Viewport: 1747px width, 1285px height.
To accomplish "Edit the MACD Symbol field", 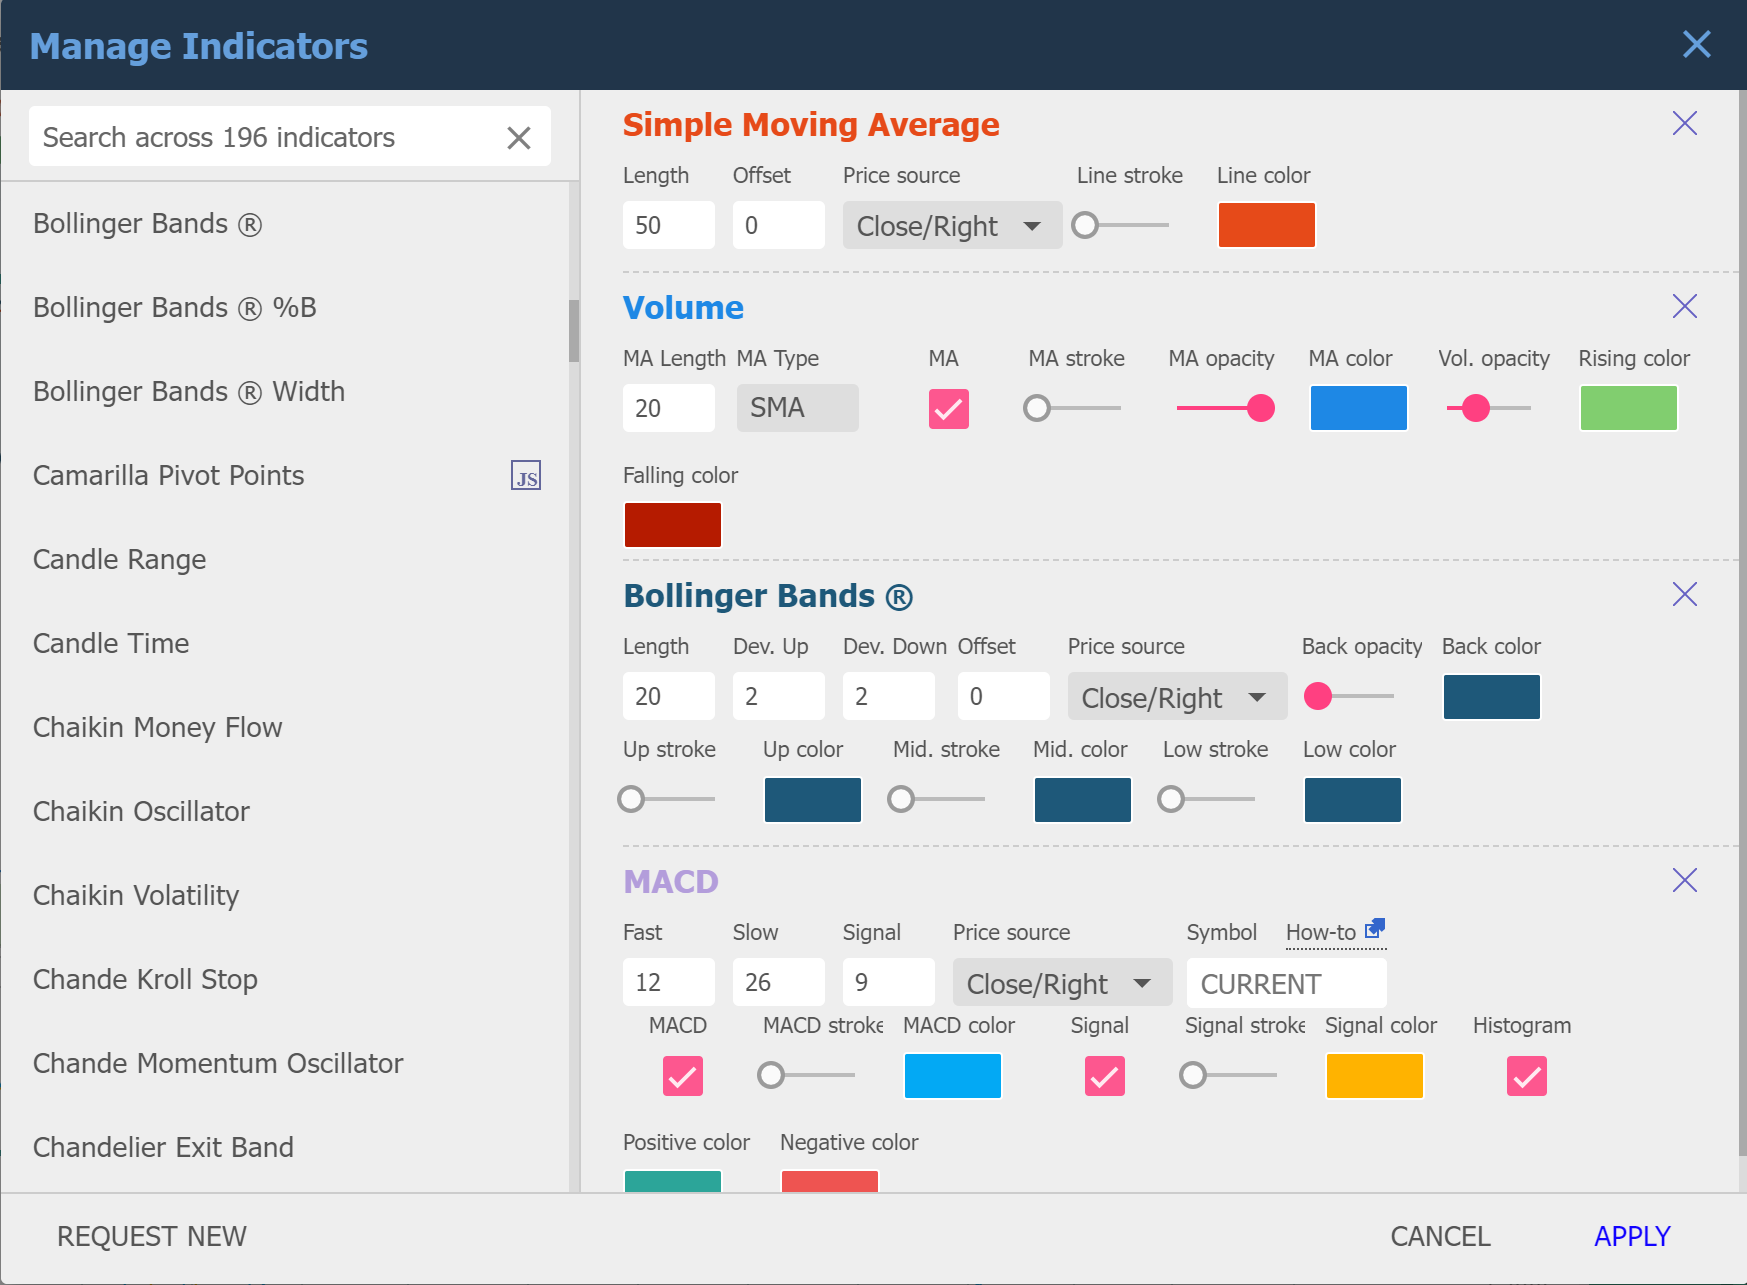I will pyautogui.click(x=1286, y=983).
